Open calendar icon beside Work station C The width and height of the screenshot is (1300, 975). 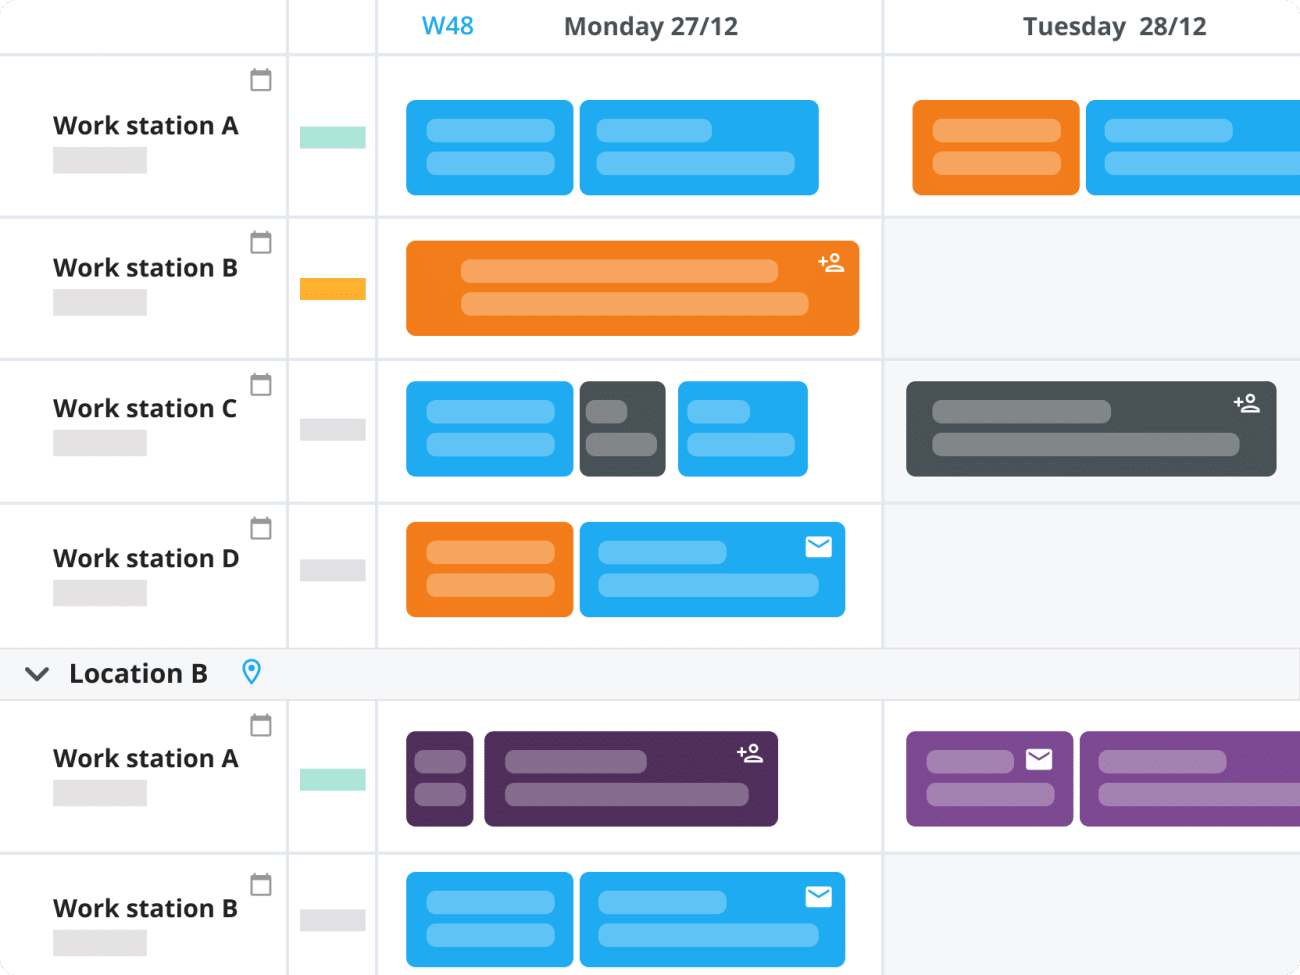coord(261,385)
